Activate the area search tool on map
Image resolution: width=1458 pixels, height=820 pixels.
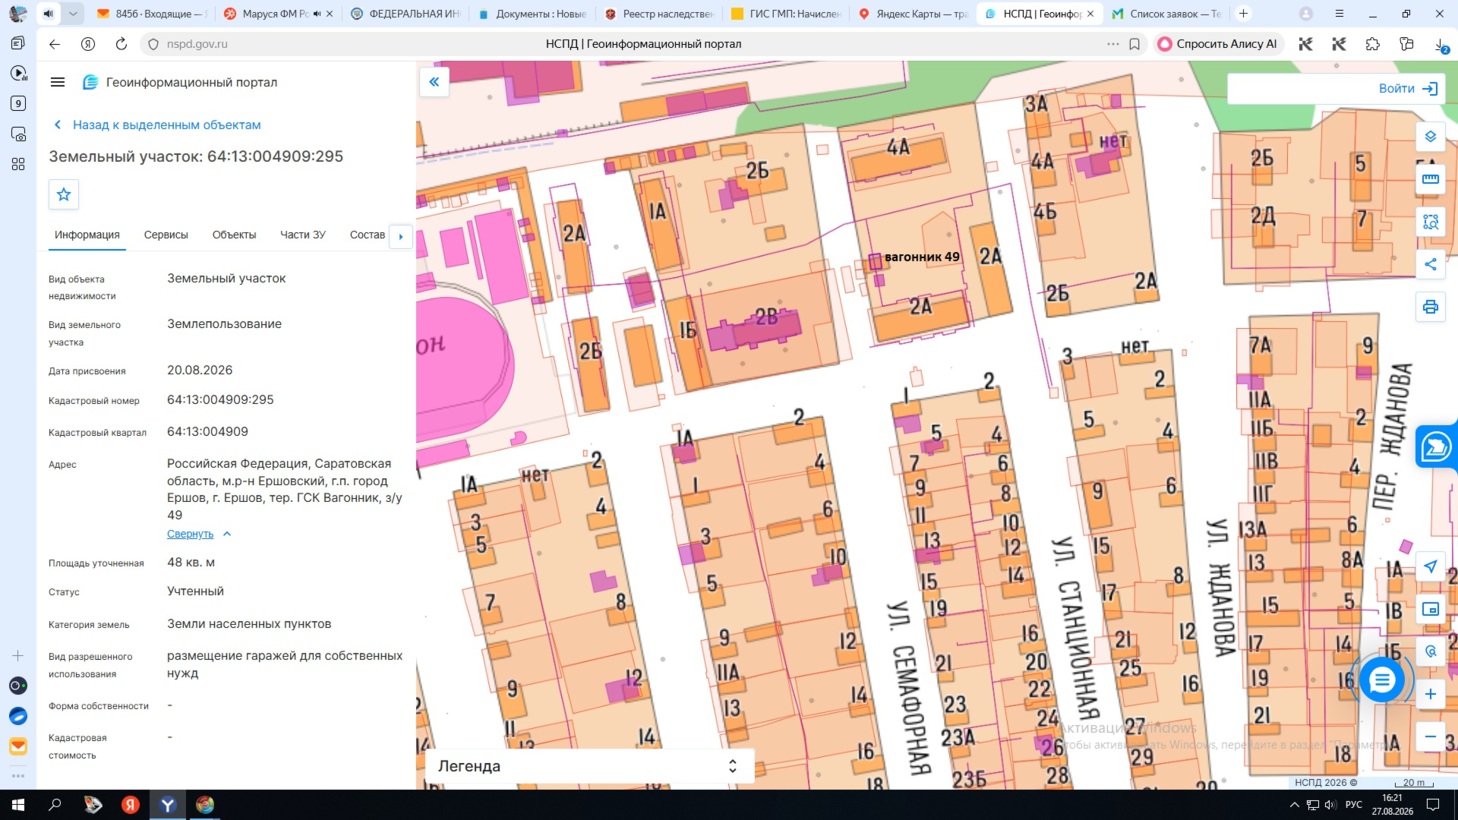click(x=1431, y=222)
